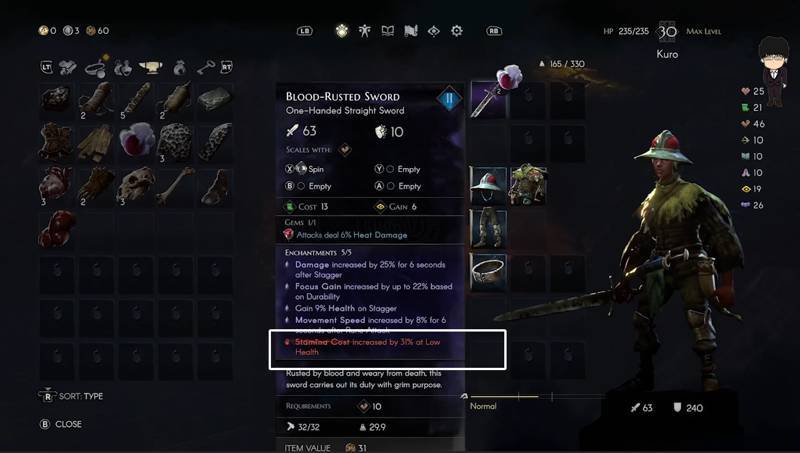The height and width of the screenshot is (453, 800).
Task: Filter inventory by potions flask icon
Action: point(123,67)
